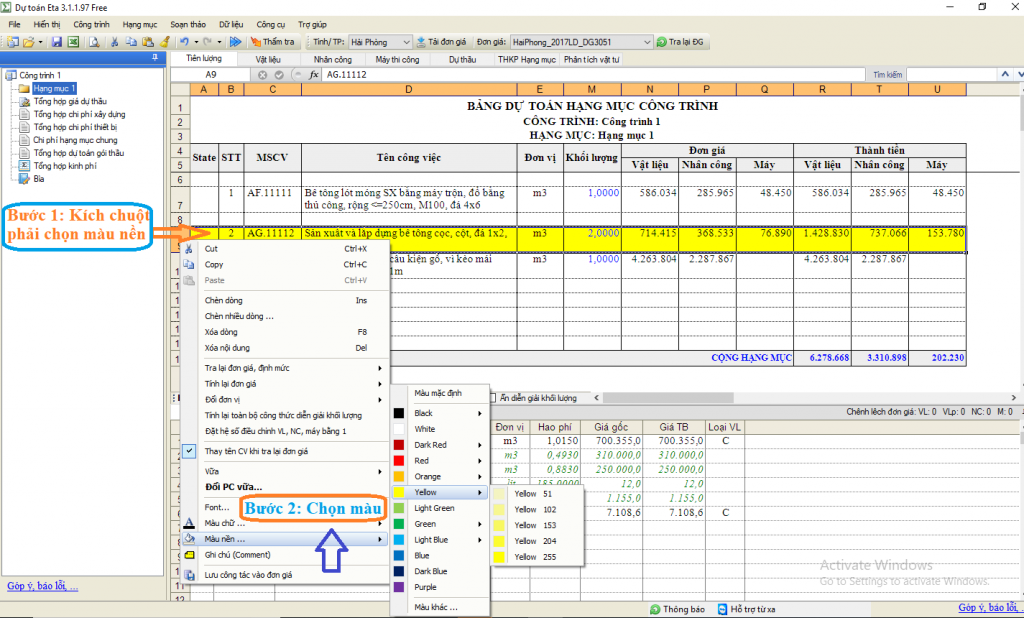Screen dimensions: 1024x618
Task: Choose Chèn dòng from the context menu
Action: point(223,300)
